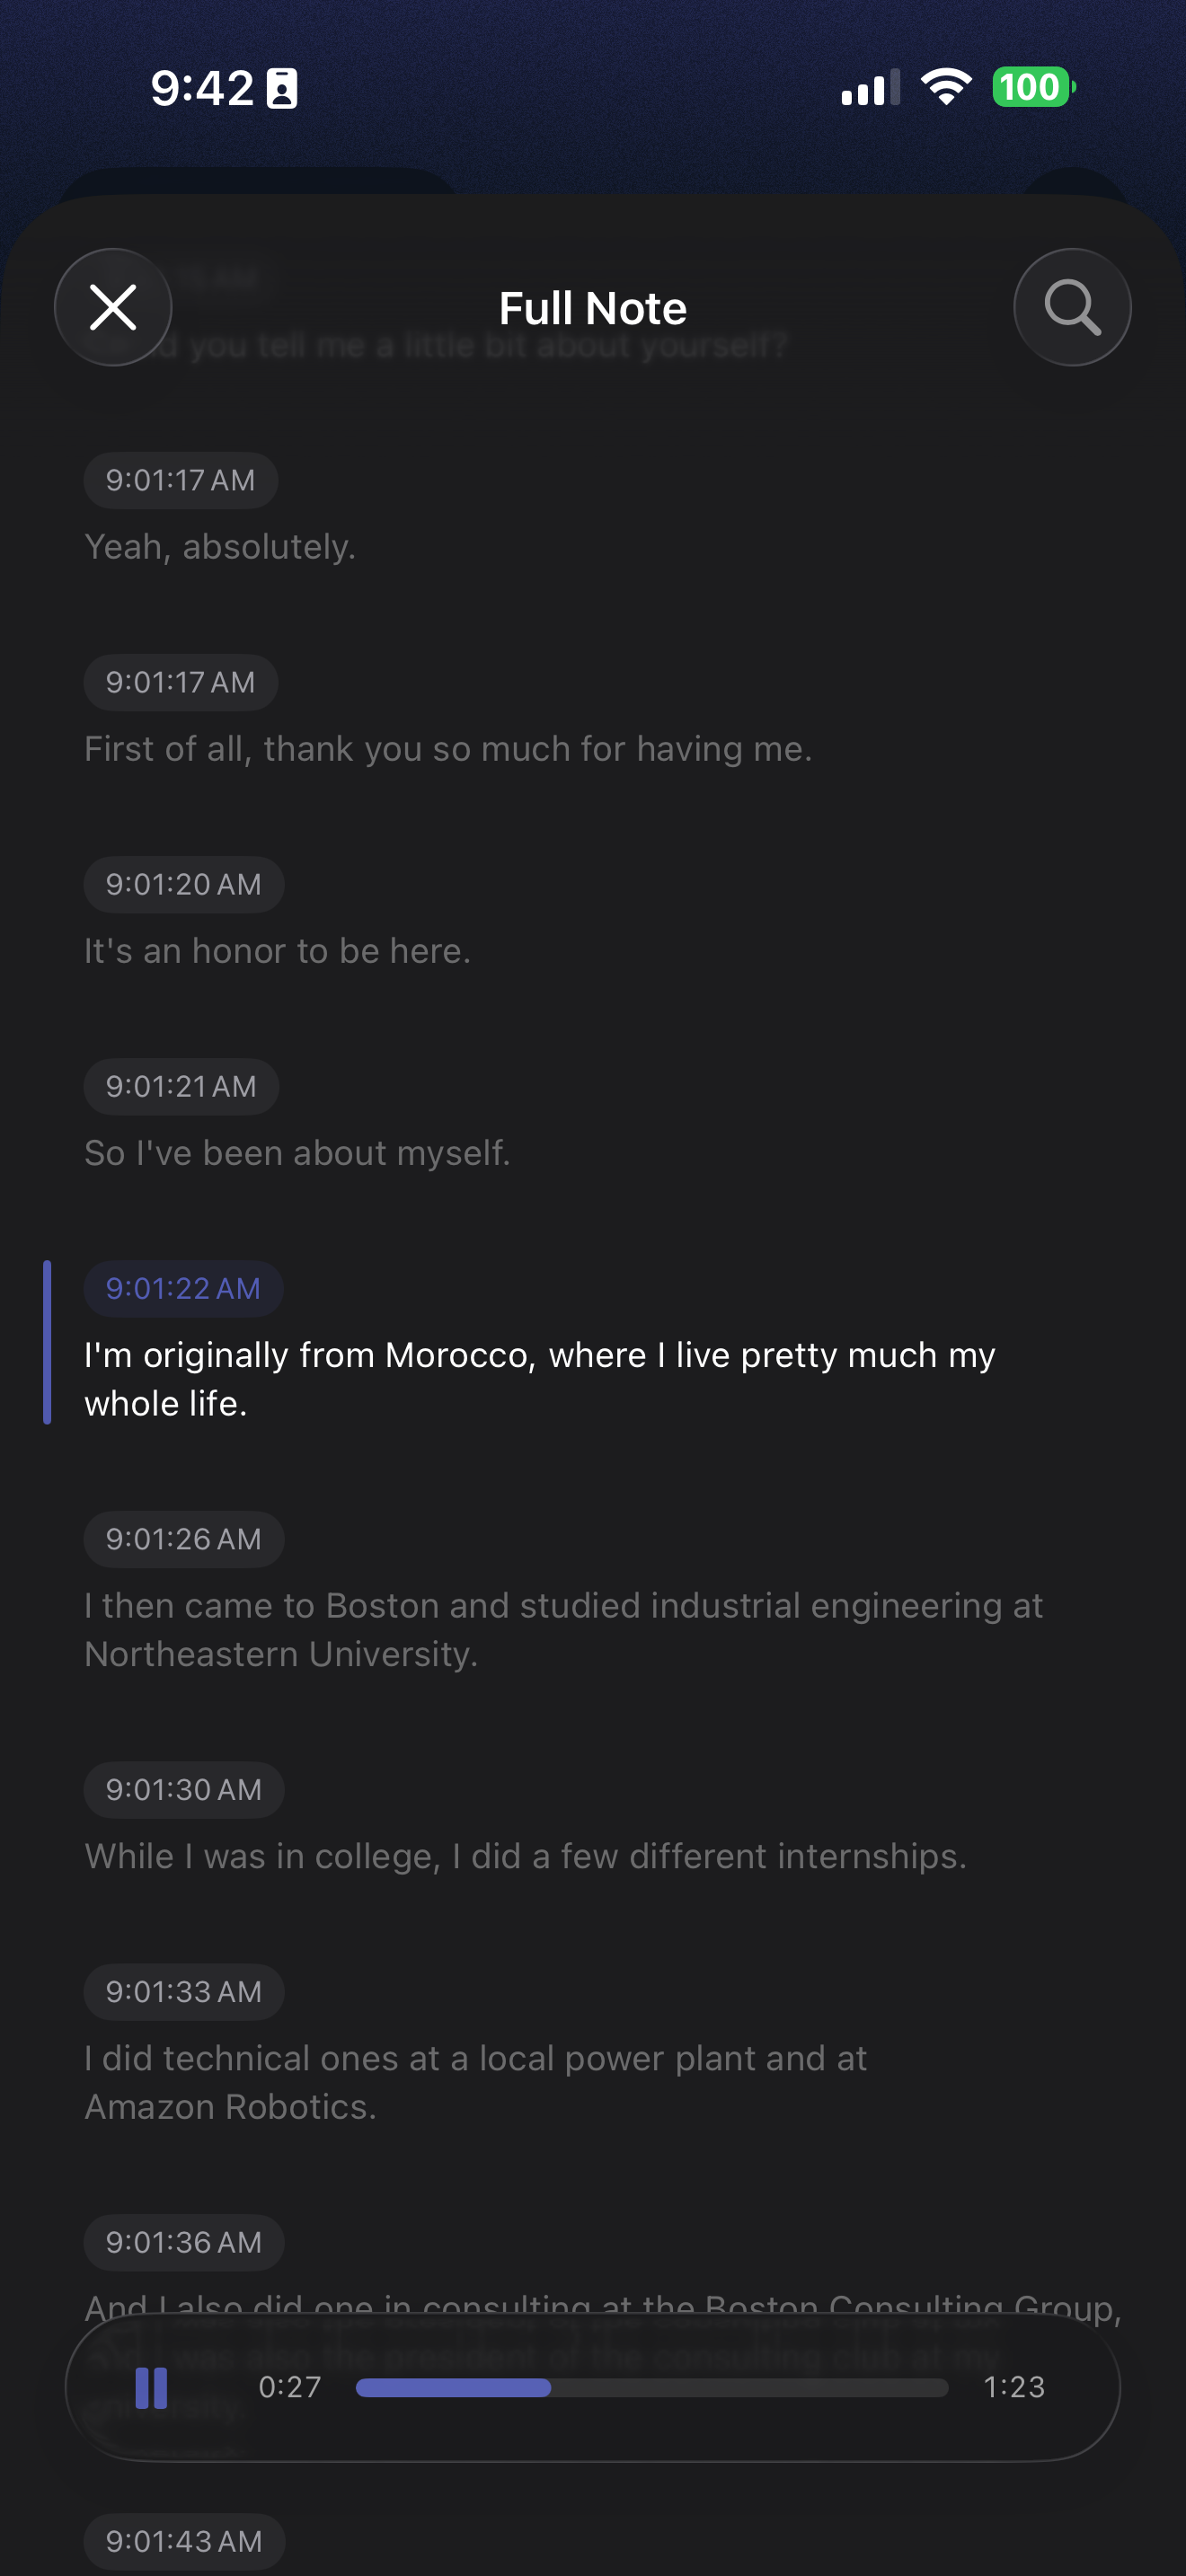Tap the "It's an honor to be here" line

pyautogui.click(x=277, y=951)
